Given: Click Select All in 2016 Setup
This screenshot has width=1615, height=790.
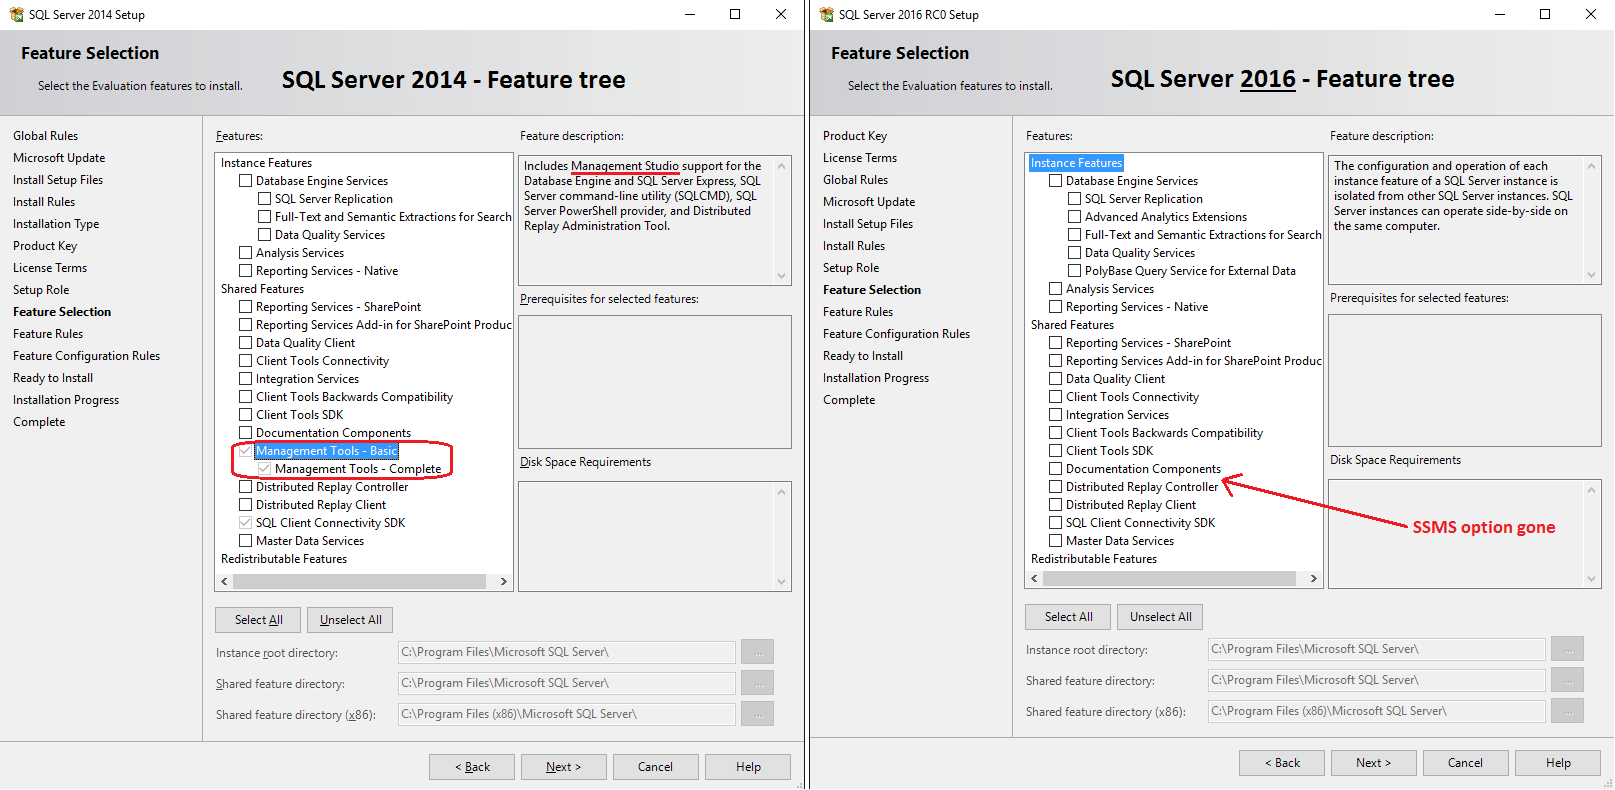Looking at the screenshot, I should click(x=1068, y=617).
